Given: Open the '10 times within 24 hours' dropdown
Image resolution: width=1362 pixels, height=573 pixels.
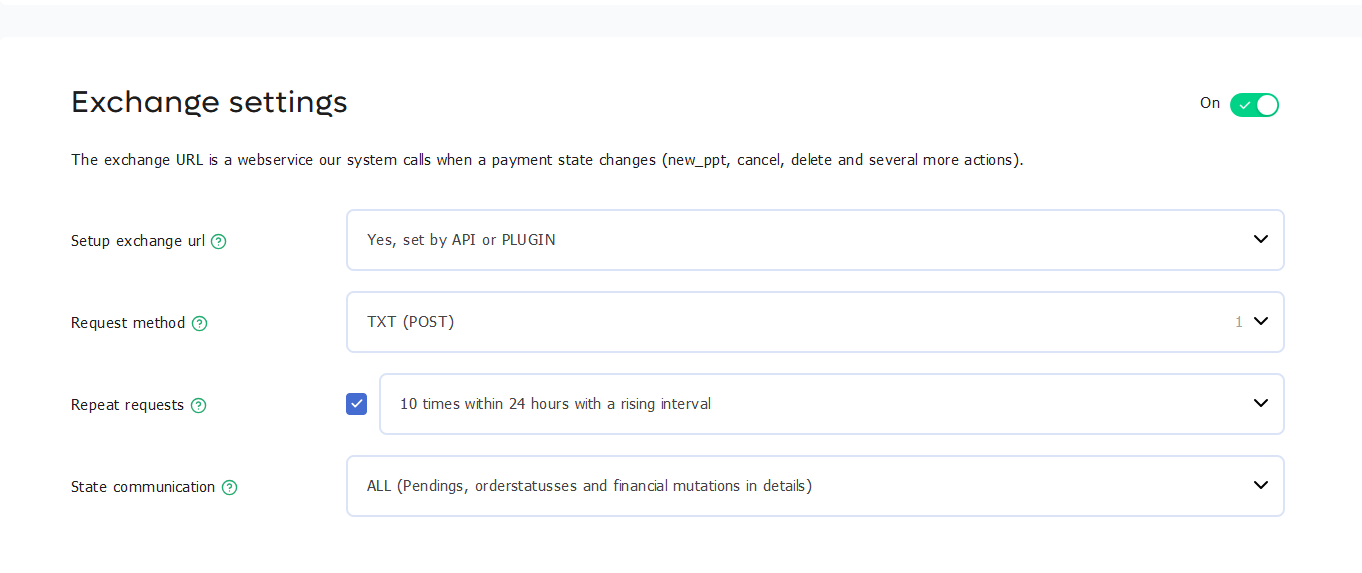Looking at the screenshot, I should click(831, 404).
